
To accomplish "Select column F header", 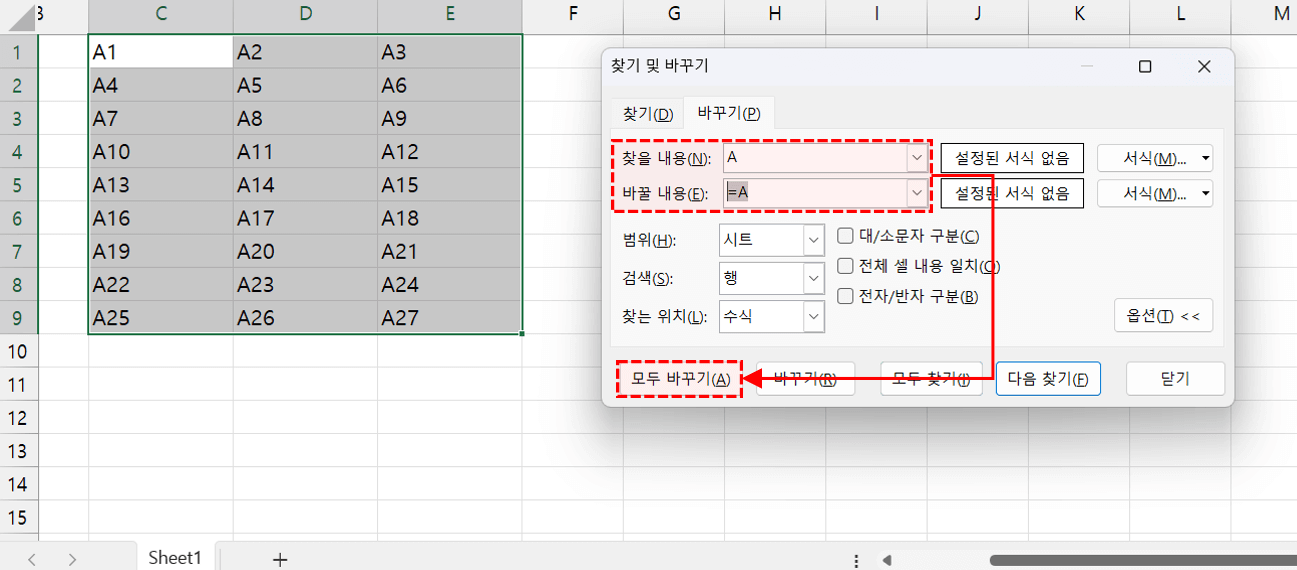I will (x=573, y=13).
